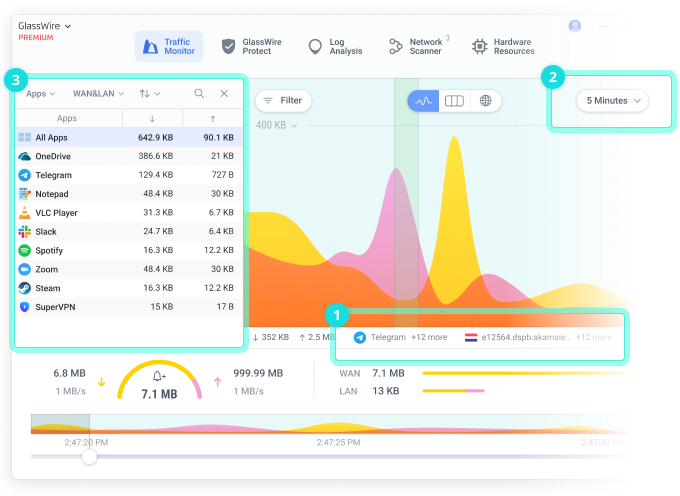Click the All Apps grid icon
This screenshot has width=680, height=496.
pos(24,137)
